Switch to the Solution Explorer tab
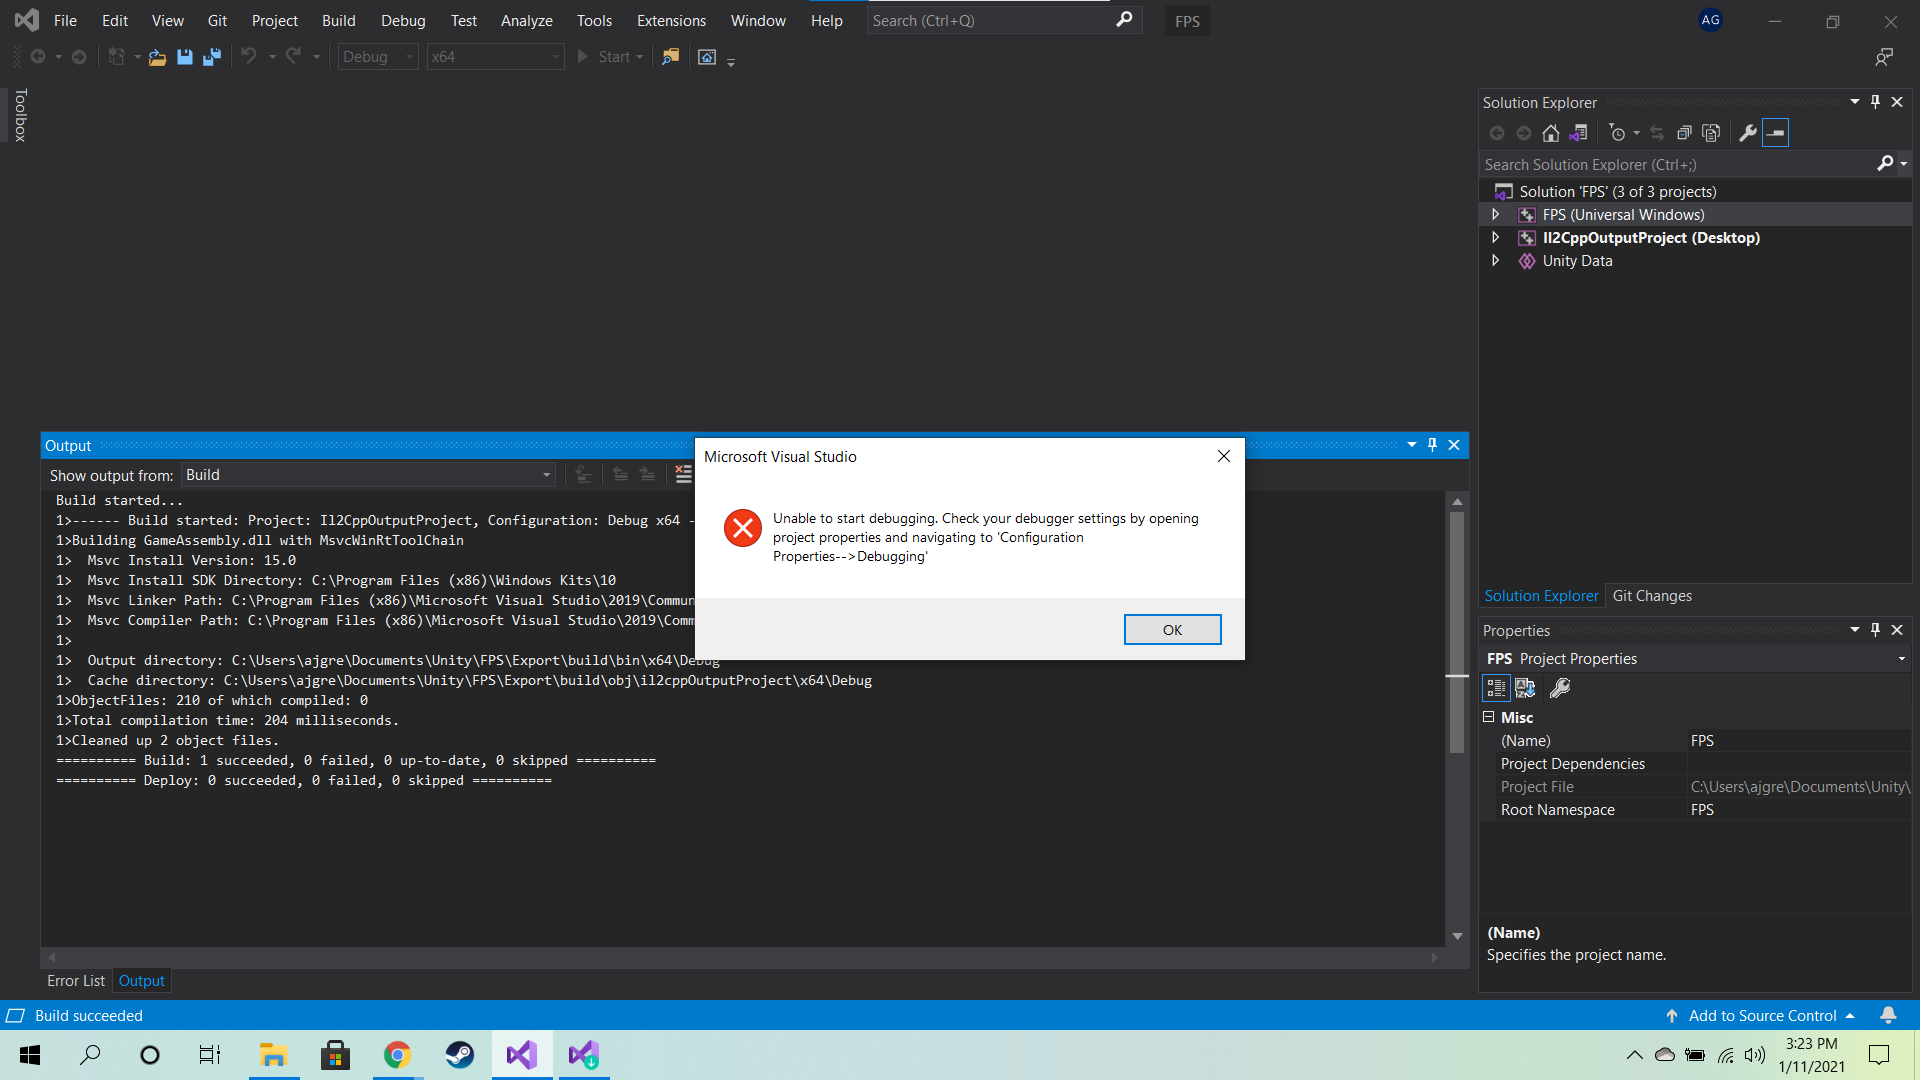 pyautogui.click(x=1541, y=596)
